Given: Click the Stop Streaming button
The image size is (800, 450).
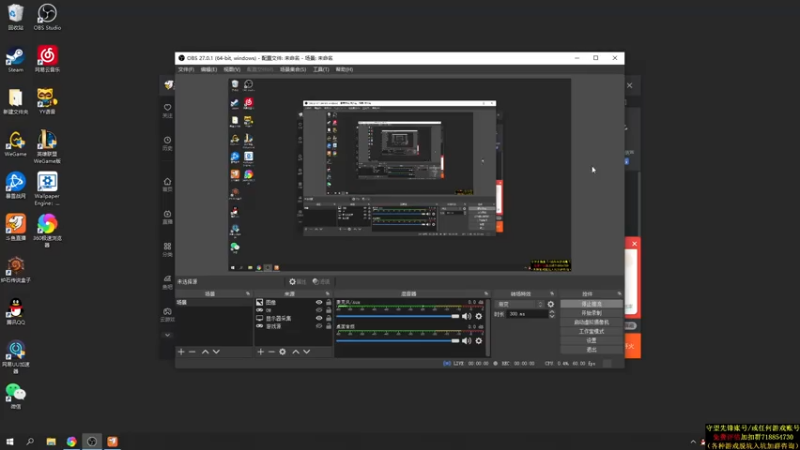Looking at the screenshot, I should click(590, 304).
